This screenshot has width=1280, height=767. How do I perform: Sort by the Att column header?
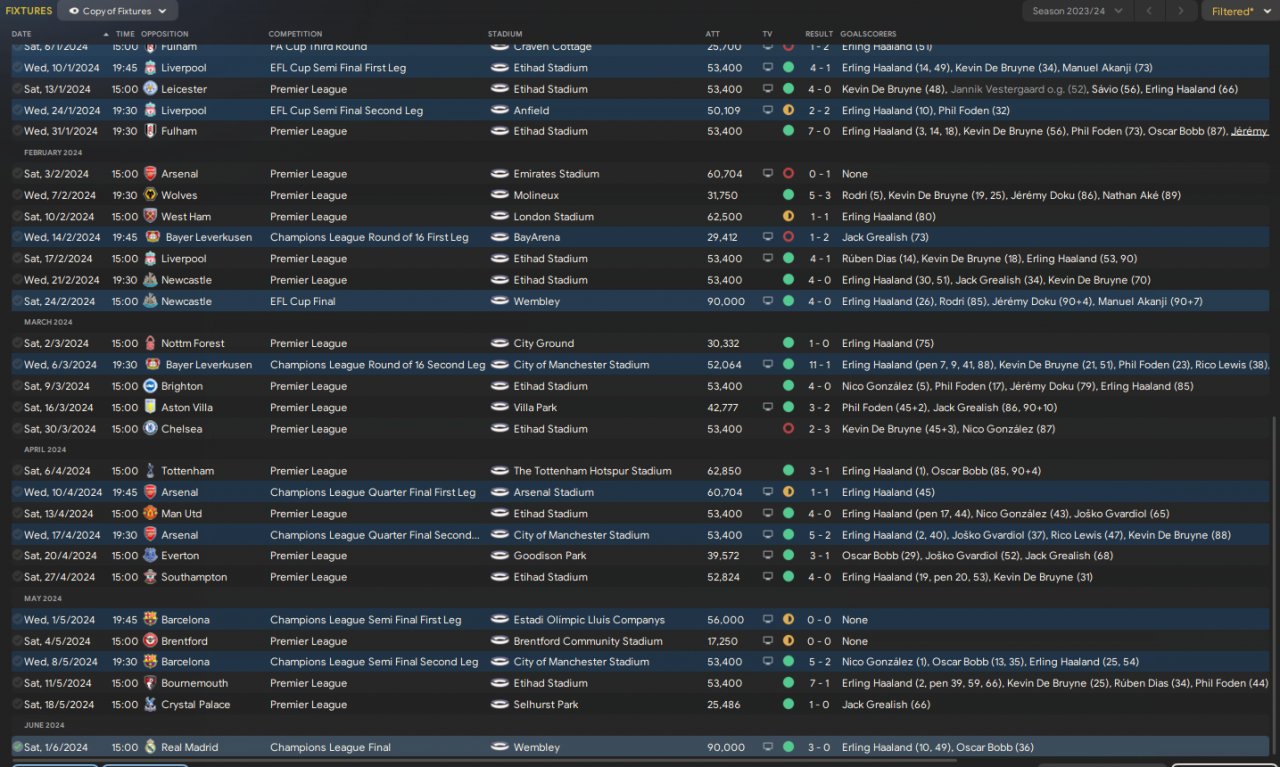[x=712, y=34]
